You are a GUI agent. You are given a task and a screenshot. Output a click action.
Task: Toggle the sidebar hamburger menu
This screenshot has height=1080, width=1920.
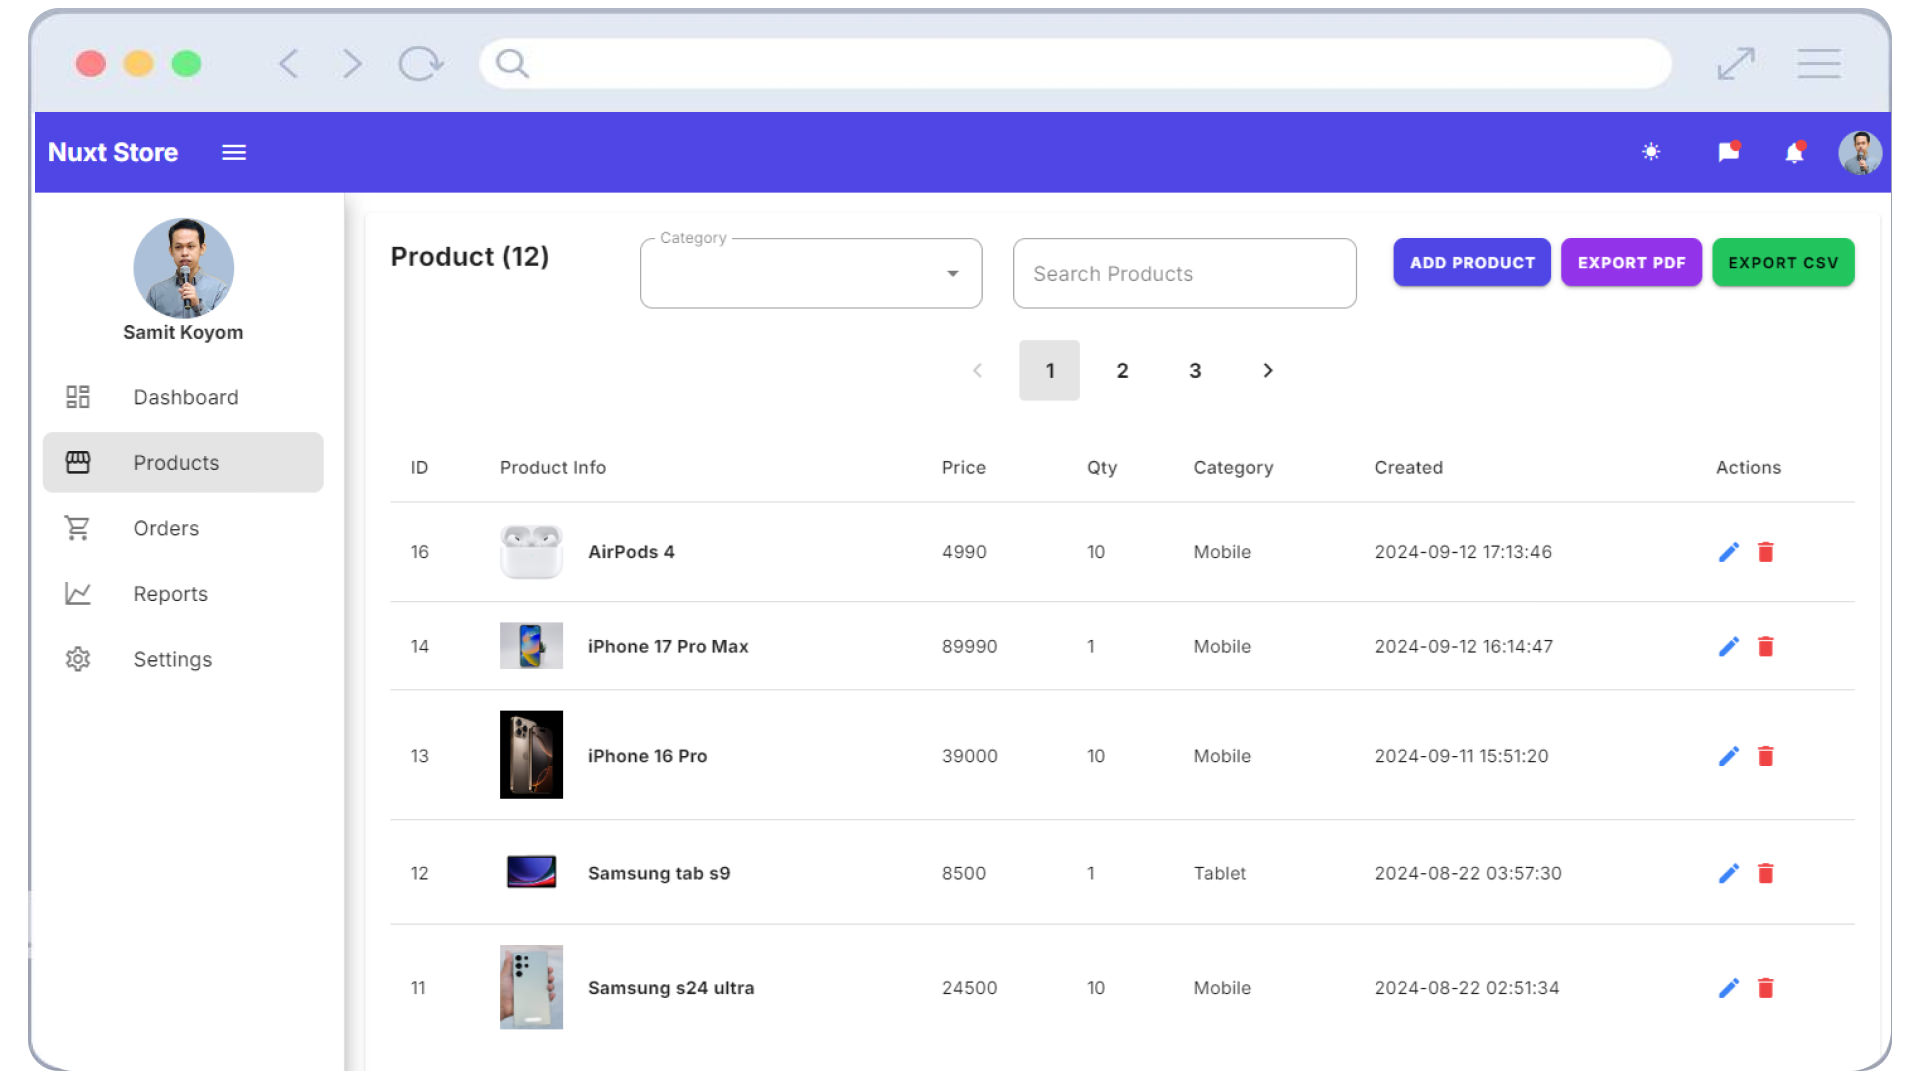pos(234,152)
